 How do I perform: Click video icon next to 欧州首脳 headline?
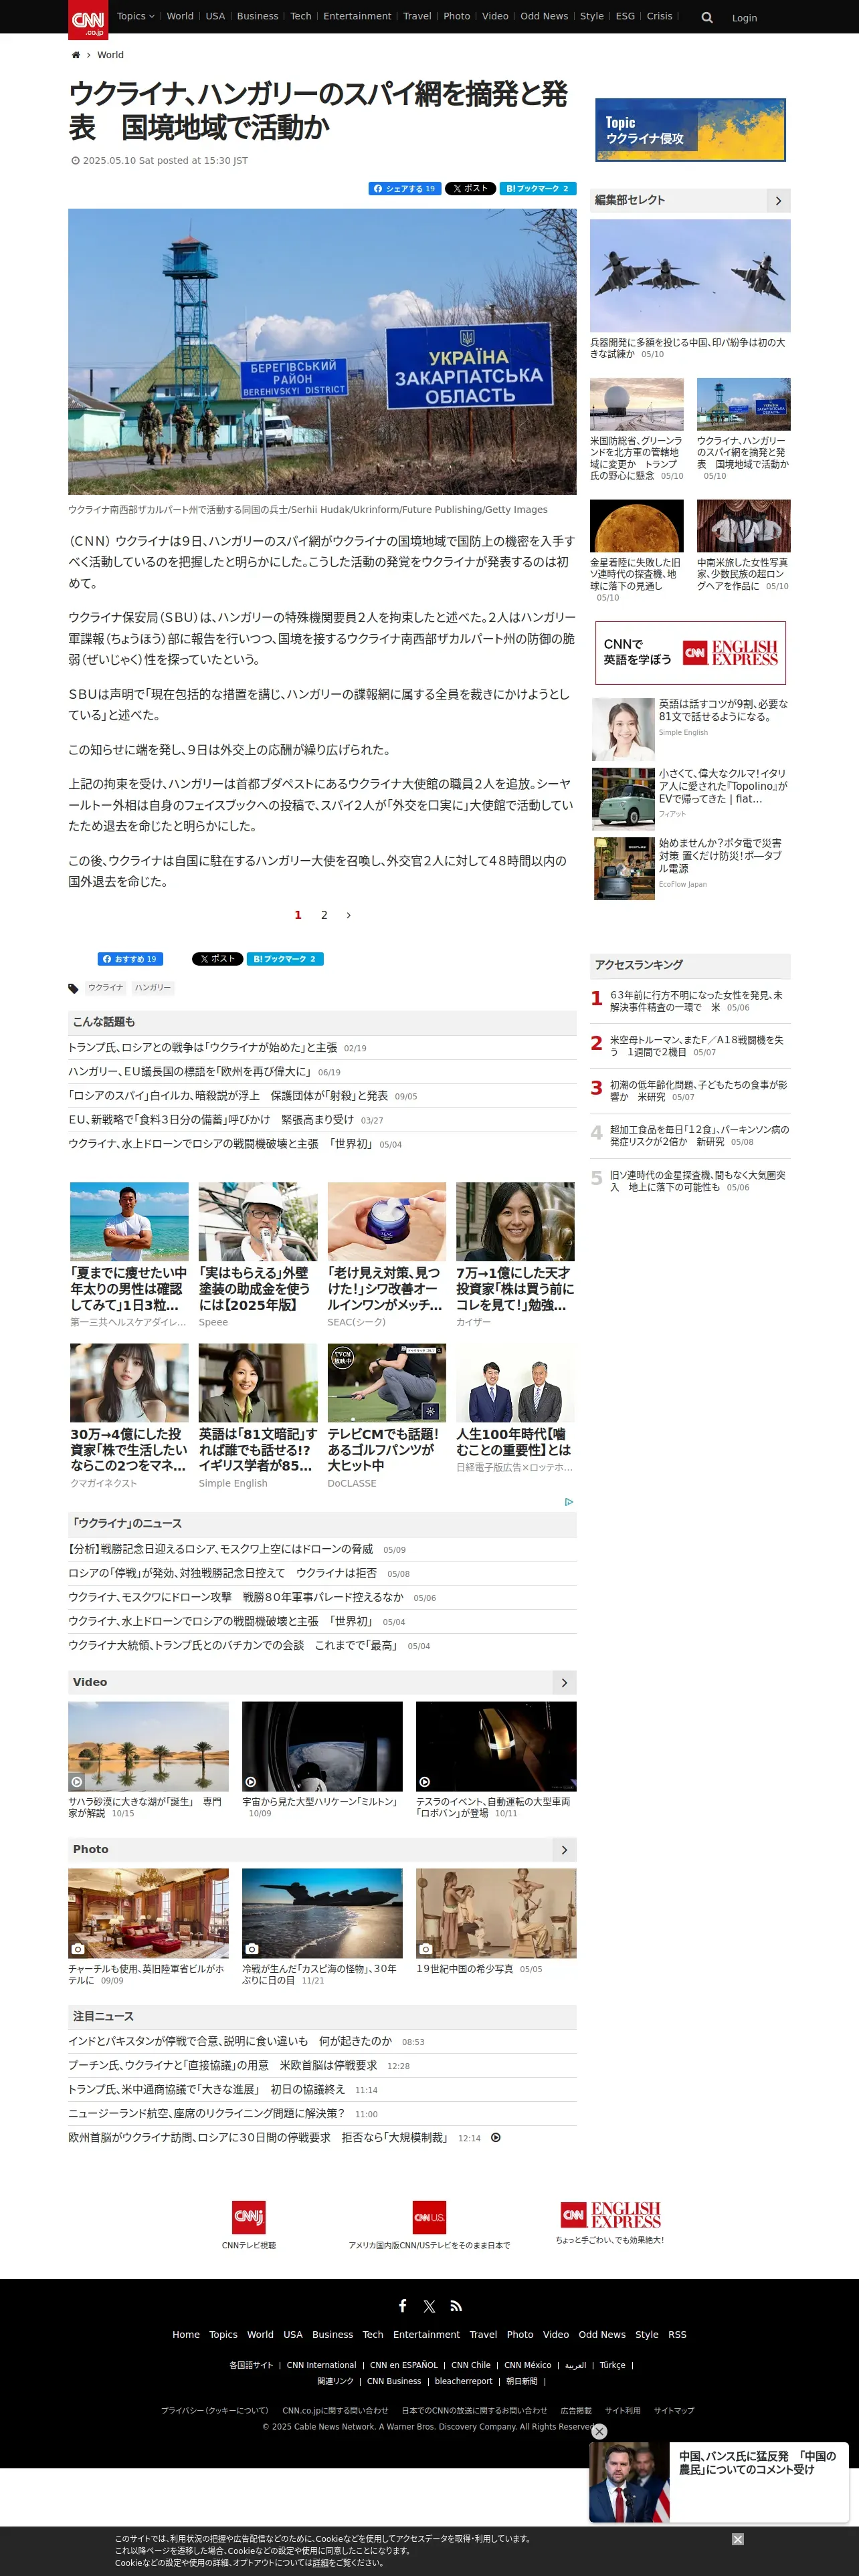[x=496, y=2138]
